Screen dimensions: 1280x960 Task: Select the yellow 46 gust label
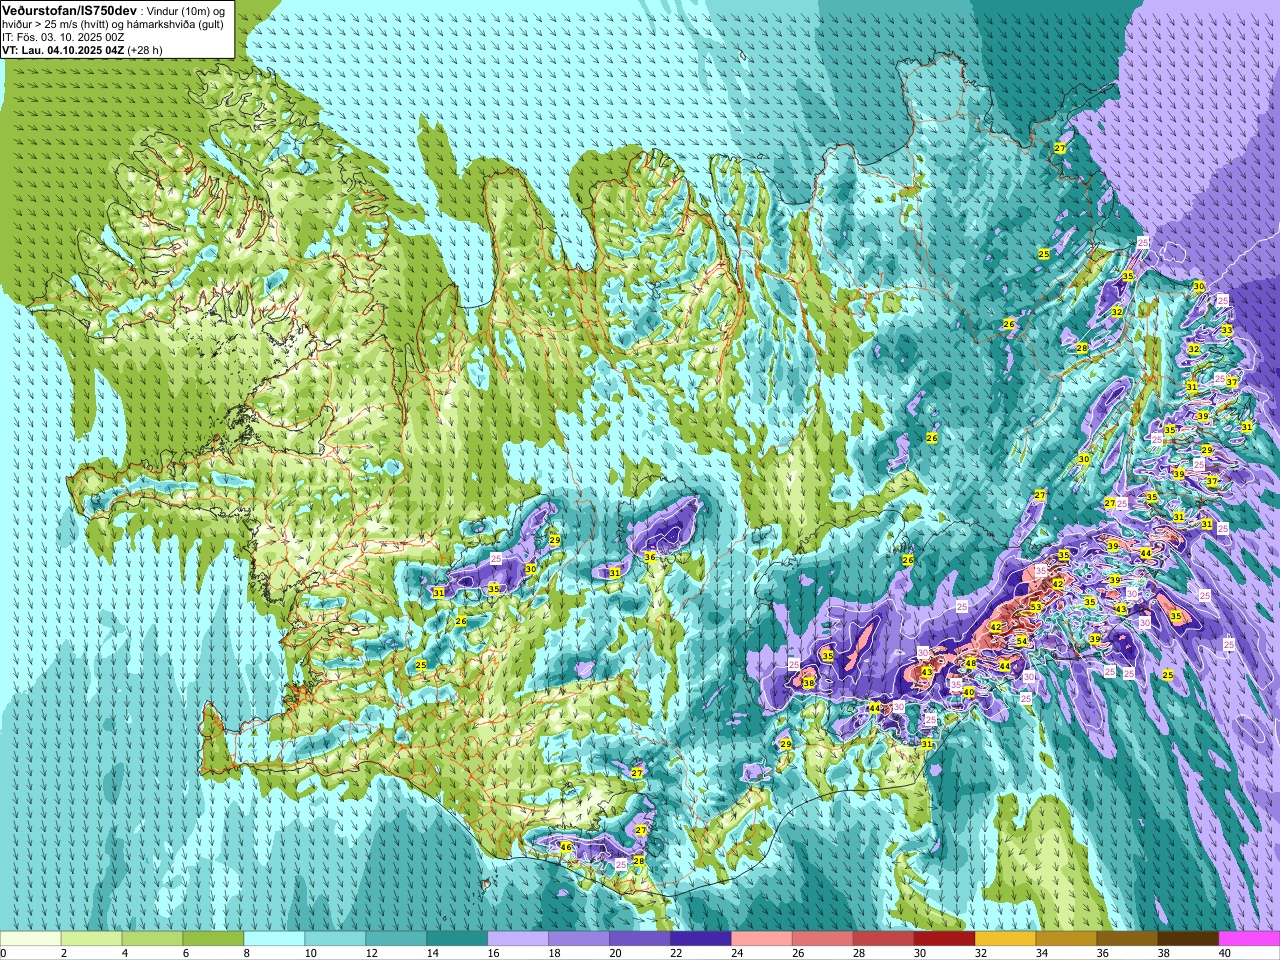click(x=566, y=847)
